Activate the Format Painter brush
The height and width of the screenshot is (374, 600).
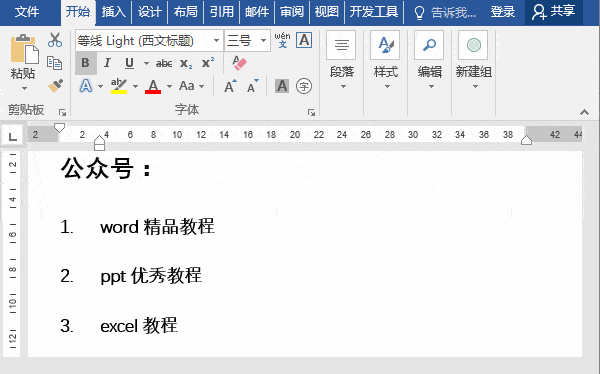point(55,86)
